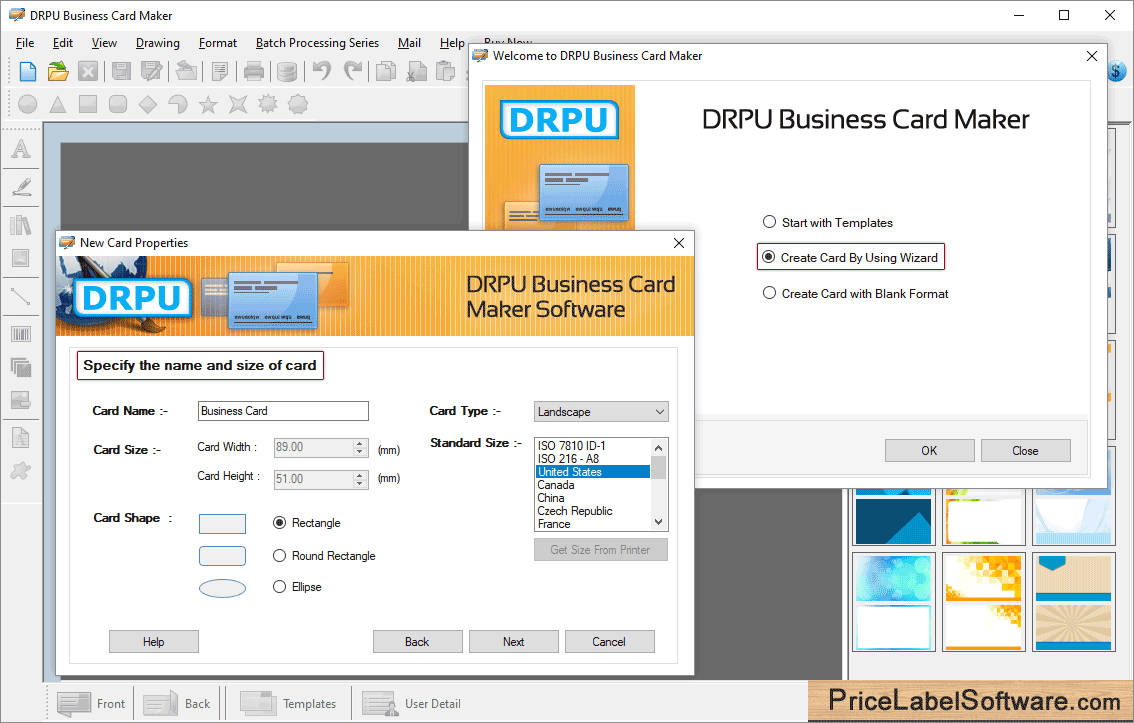Viewport: 1134px width, 723px height.
Task: Choose Rectangle card shape
Action: 307,523
